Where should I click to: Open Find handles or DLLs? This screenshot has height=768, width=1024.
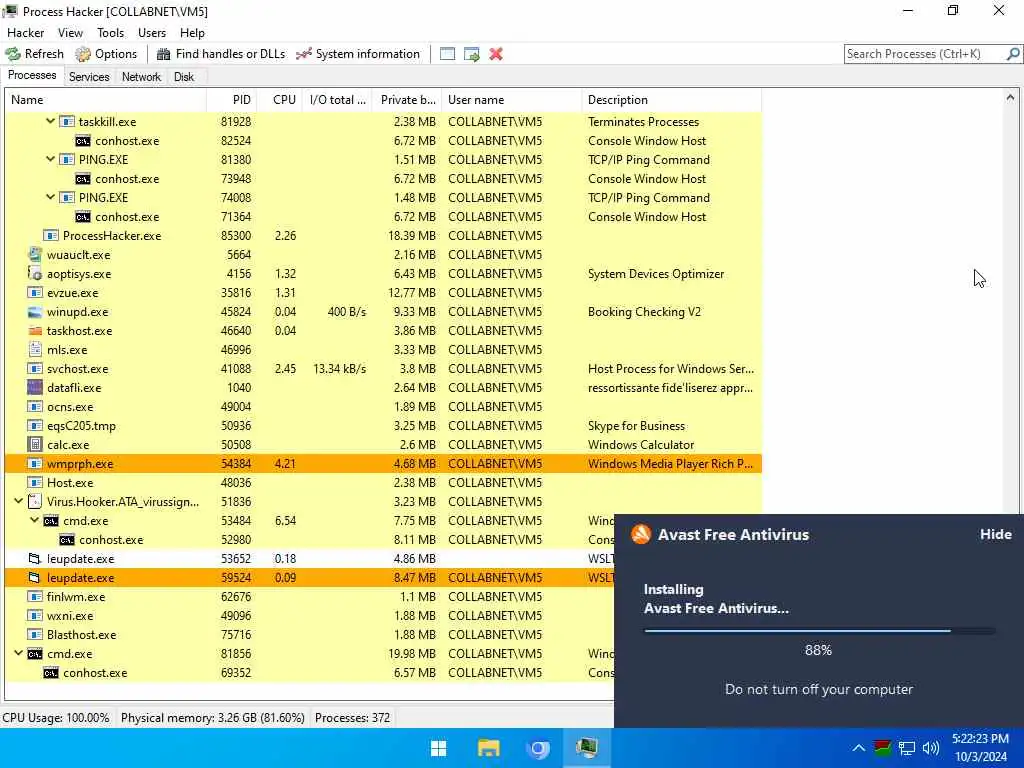pyautogui.click(x=221, y=54)
